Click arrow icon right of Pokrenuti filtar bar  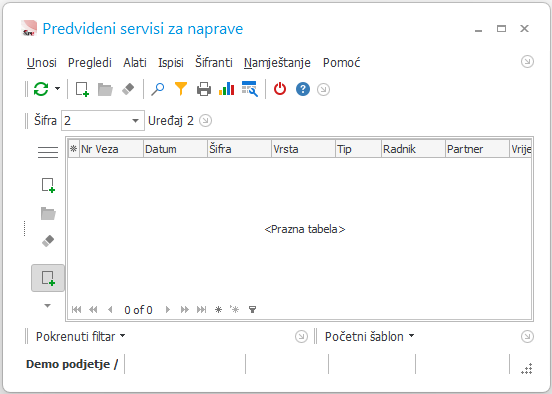point(301,336)
